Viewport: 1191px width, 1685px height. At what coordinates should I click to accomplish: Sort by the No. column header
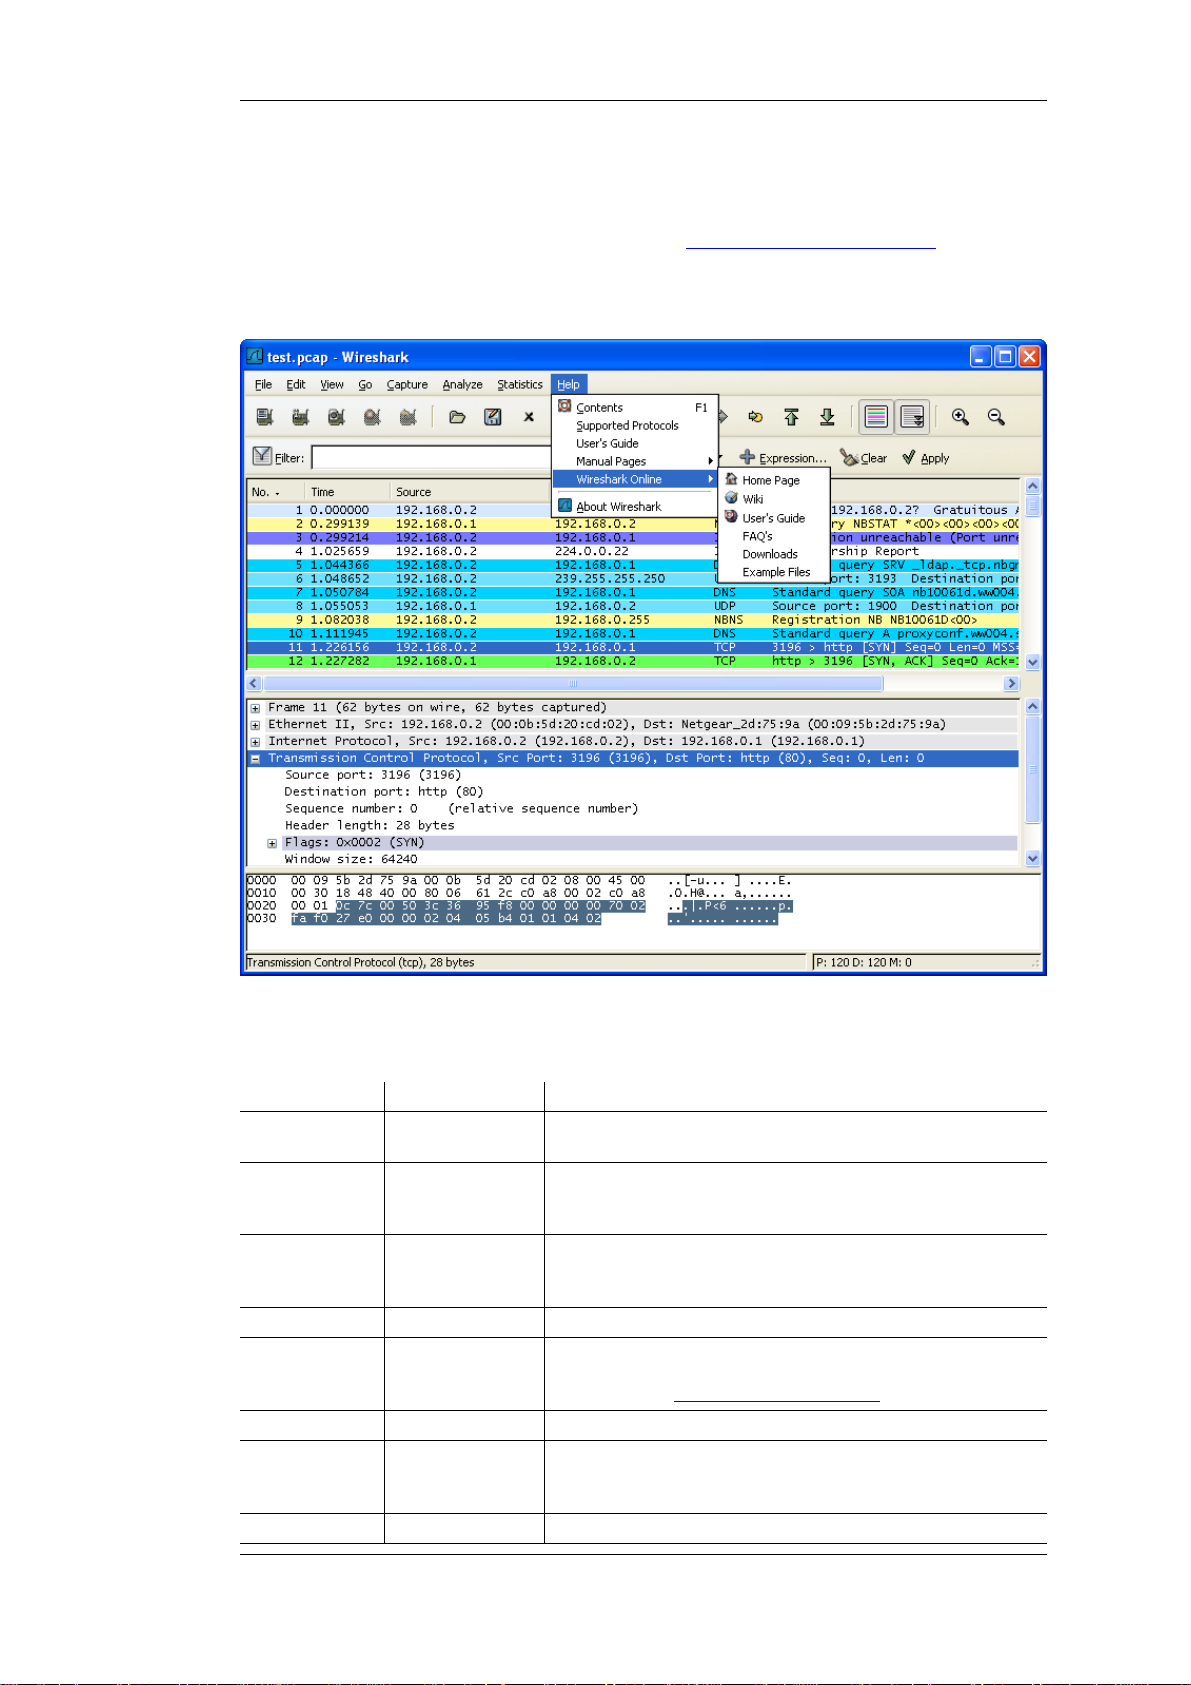pos(276,492)
